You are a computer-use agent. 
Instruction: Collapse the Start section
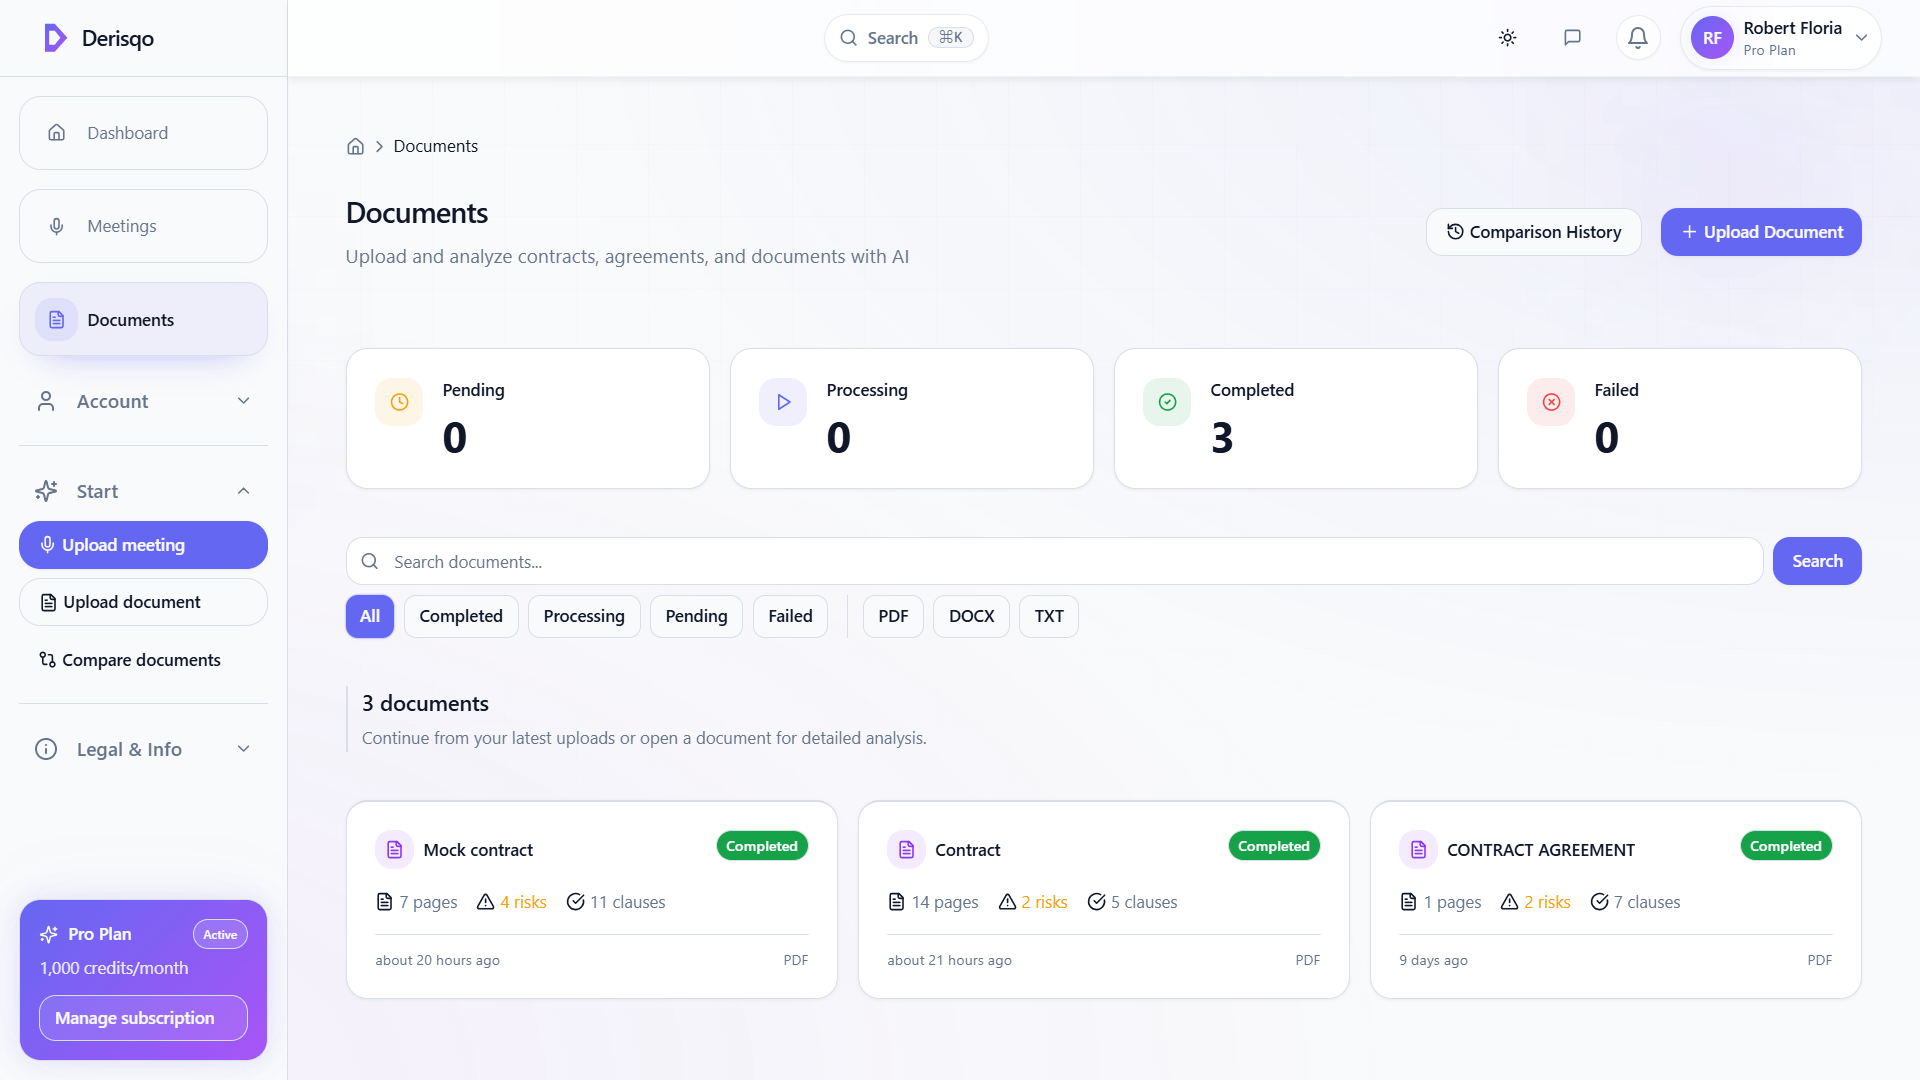[x=143, y=491]
